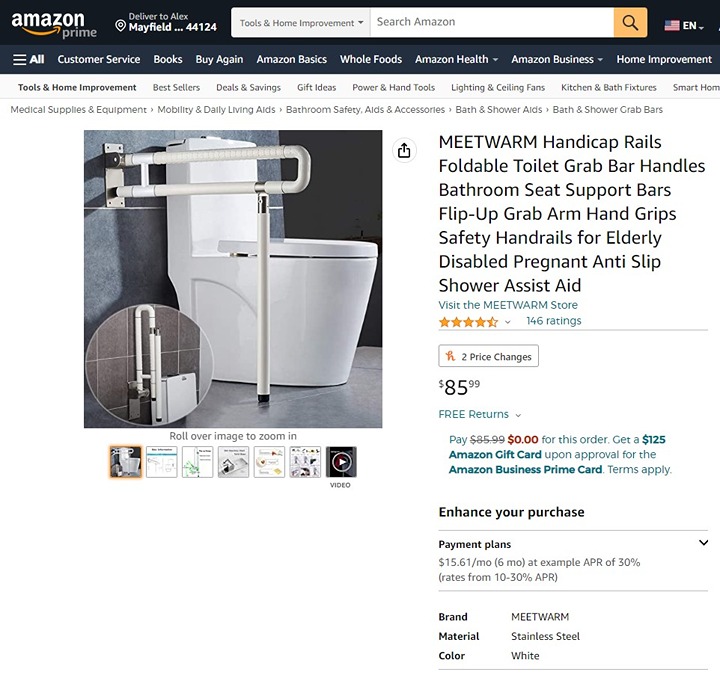The image size is (720, 675).
Task: Visit the MEETWARM Store link
Action: pyautogui.click(x=508, y=305)
